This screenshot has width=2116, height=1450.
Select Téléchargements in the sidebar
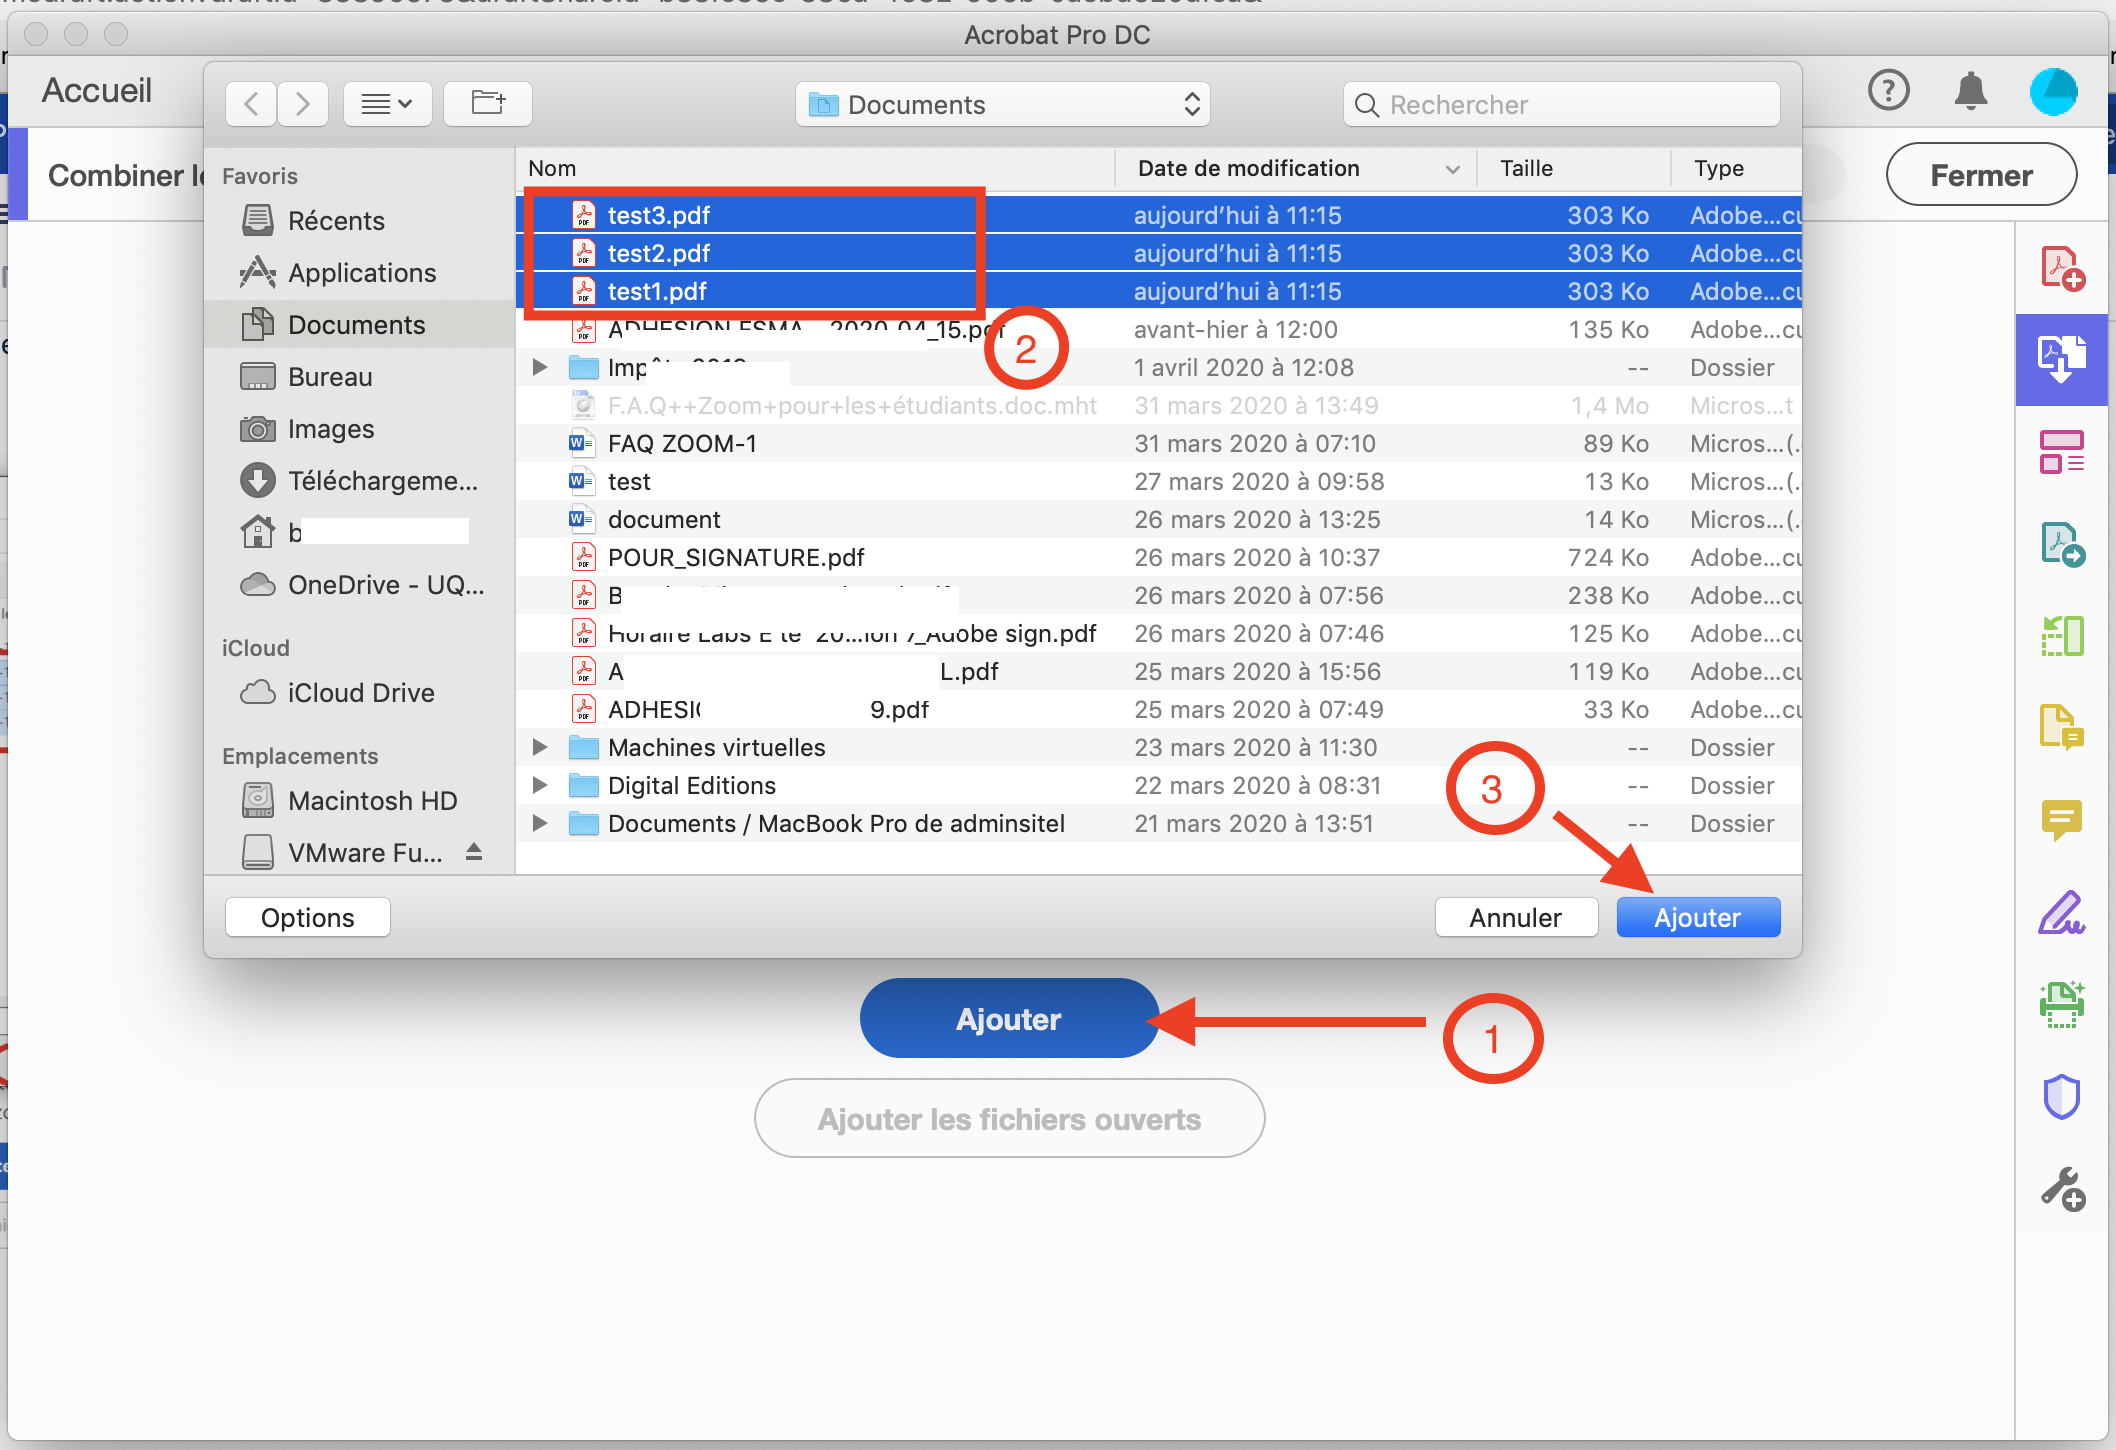[360, 480]
